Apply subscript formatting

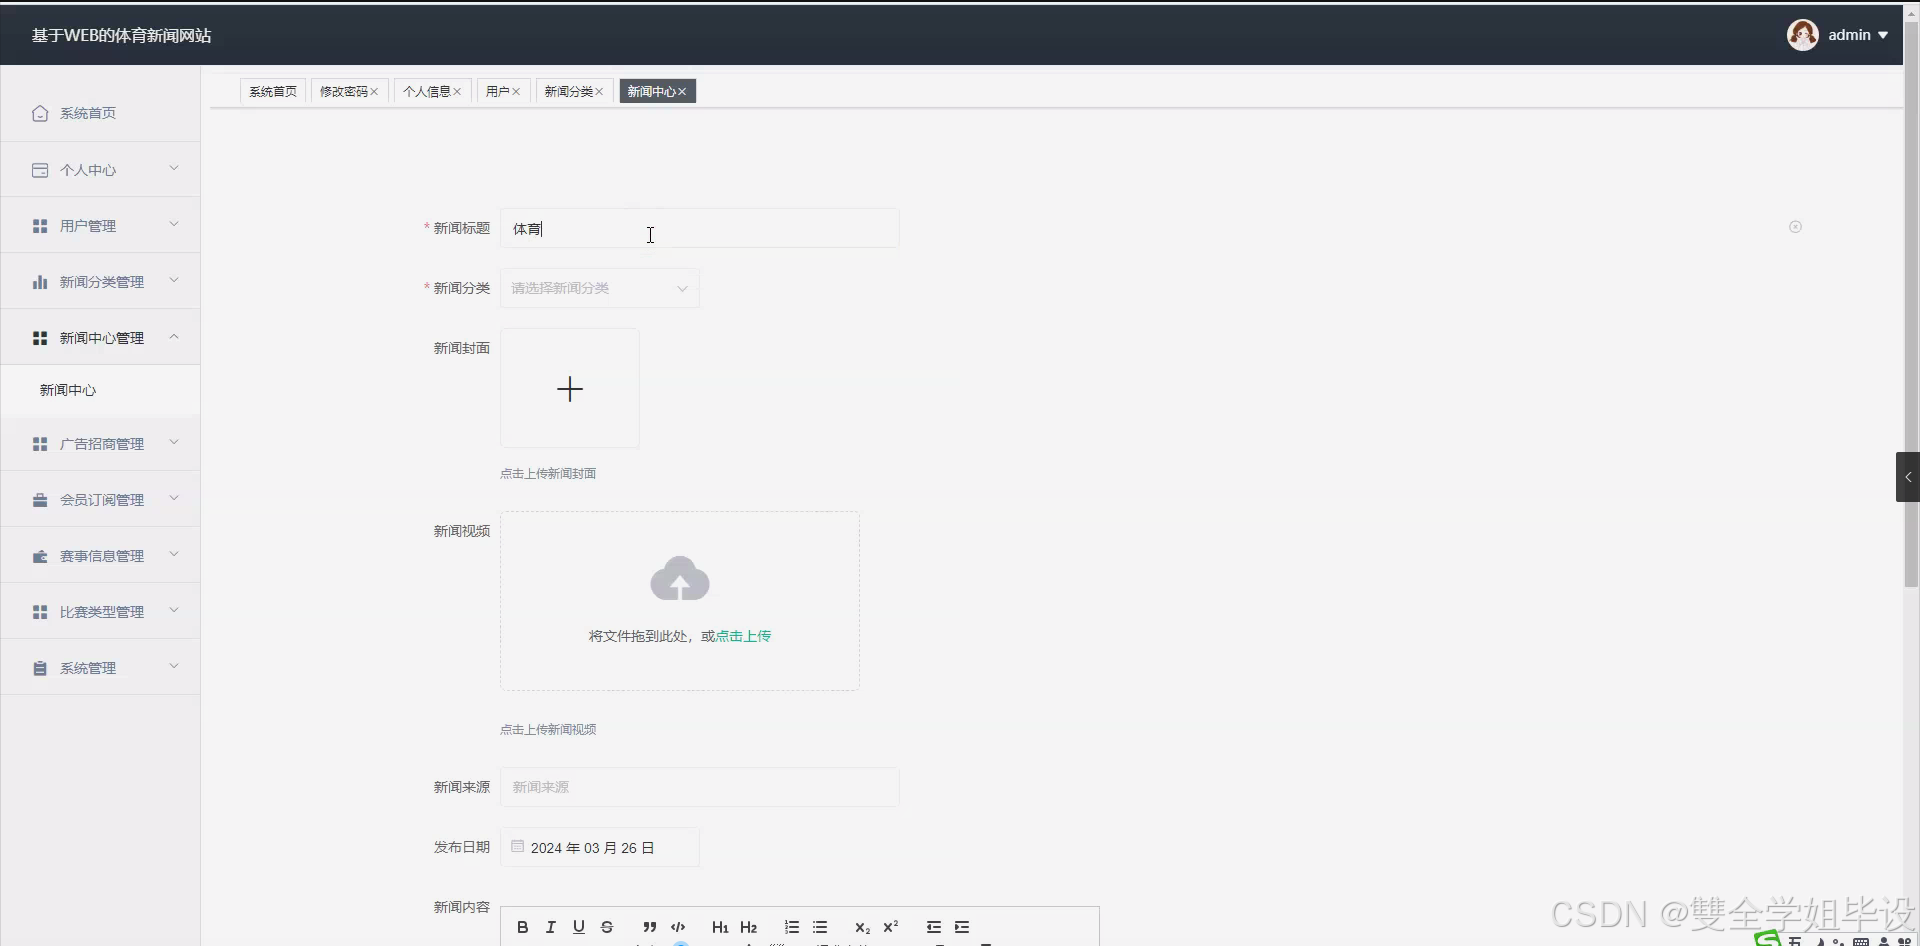pyautogui.click(x=862, y=928)
